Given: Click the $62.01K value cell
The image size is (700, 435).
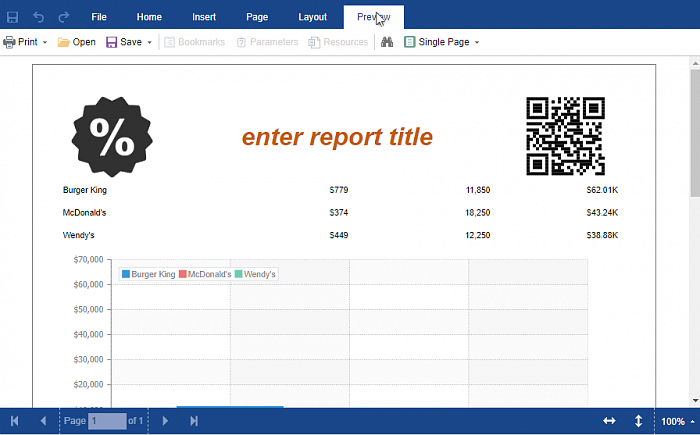Looking at the screenshot, I should coord(602,190).
